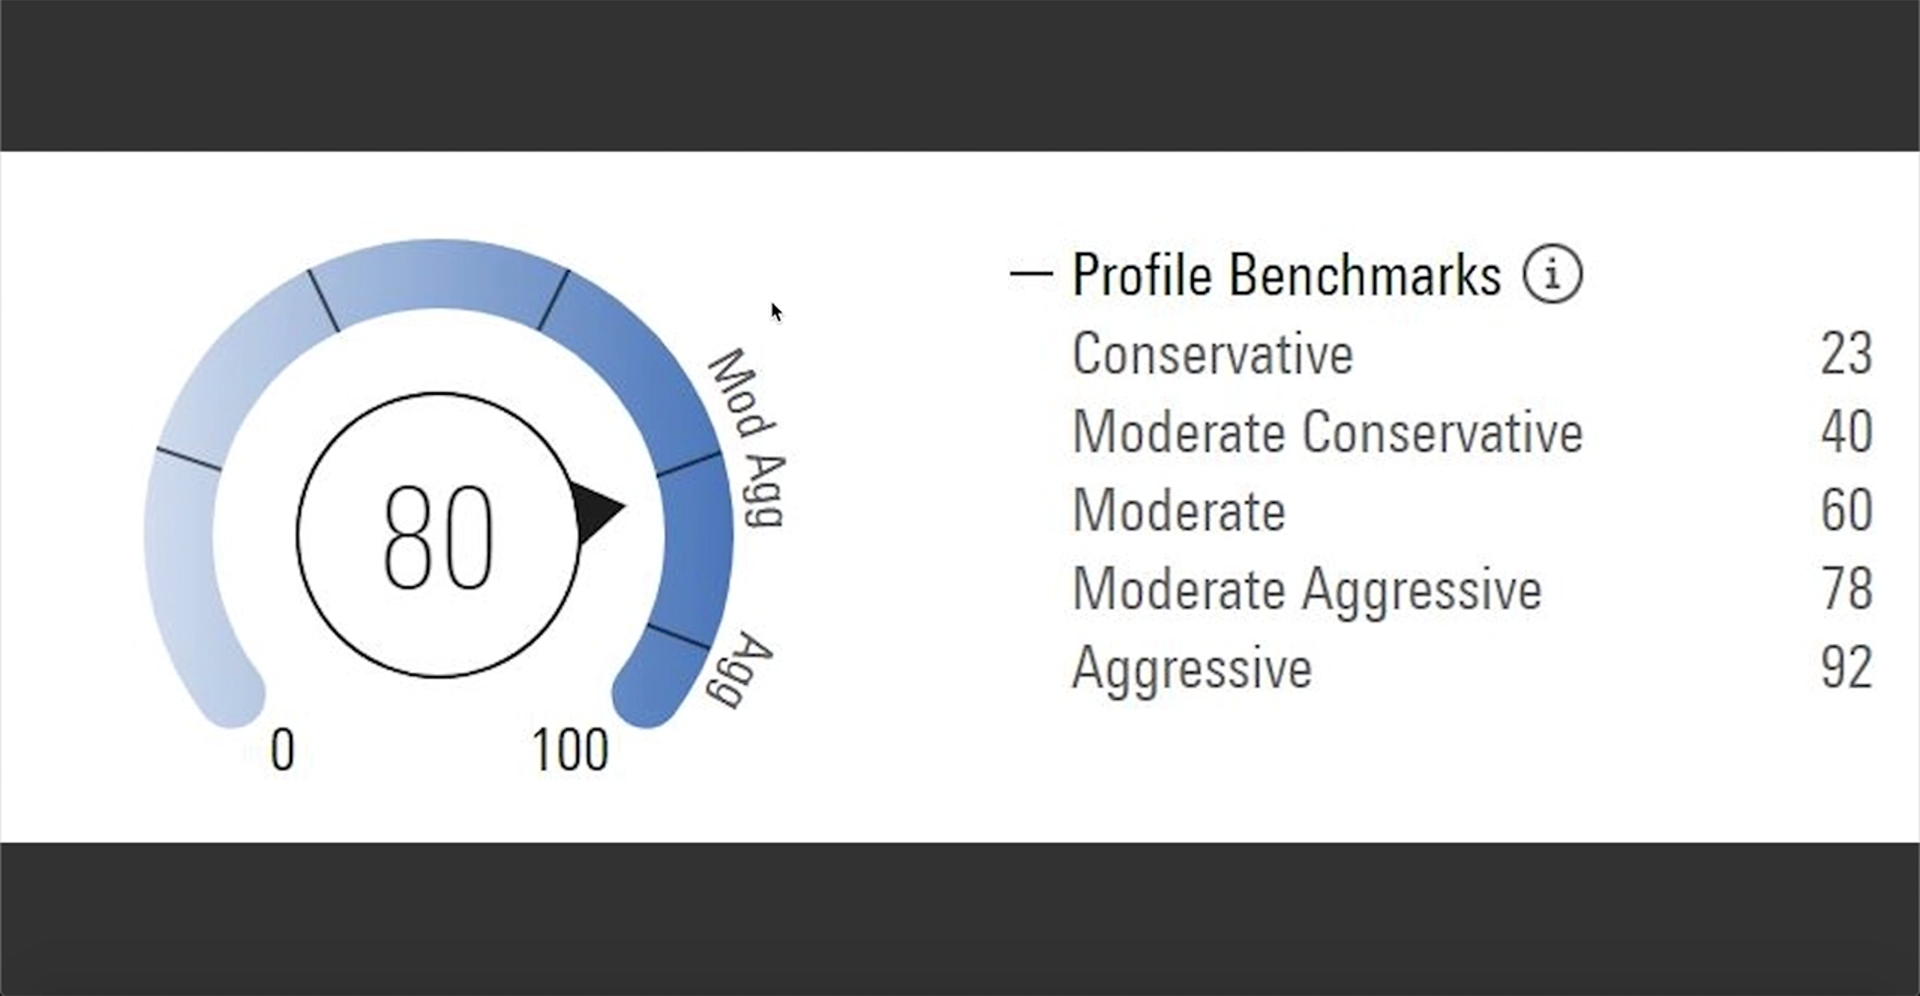Click the Conservative score value 23
Image resolution: width=1920 pixels, height=996 pixels.
click(x=1846, y=354)
